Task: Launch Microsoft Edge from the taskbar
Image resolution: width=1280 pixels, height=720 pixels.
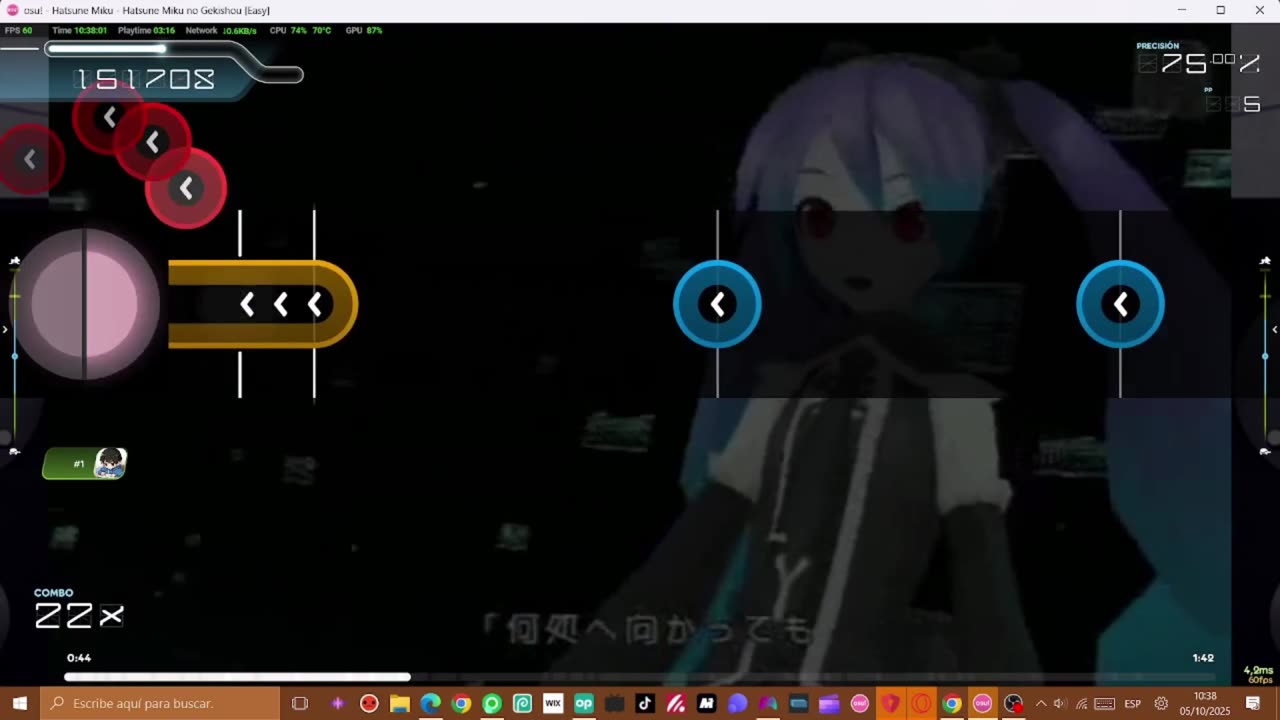Action: pyautogui.click(x=430, y=703)
